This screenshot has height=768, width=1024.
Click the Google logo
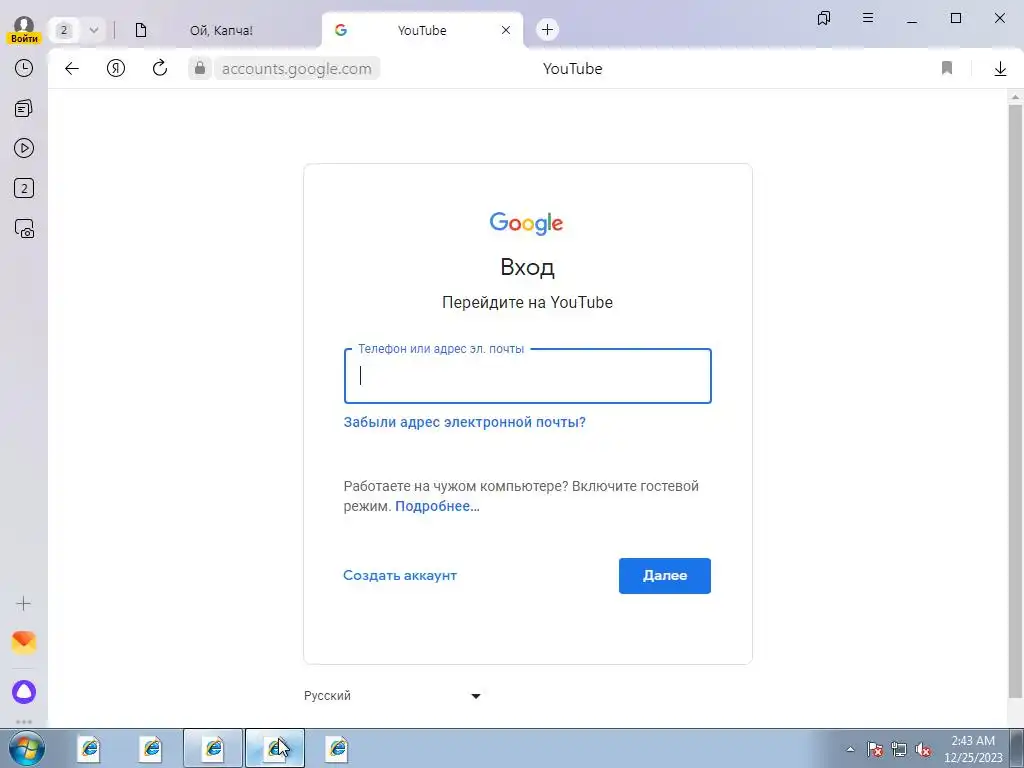pyautogui.click(x=526, y=223)
